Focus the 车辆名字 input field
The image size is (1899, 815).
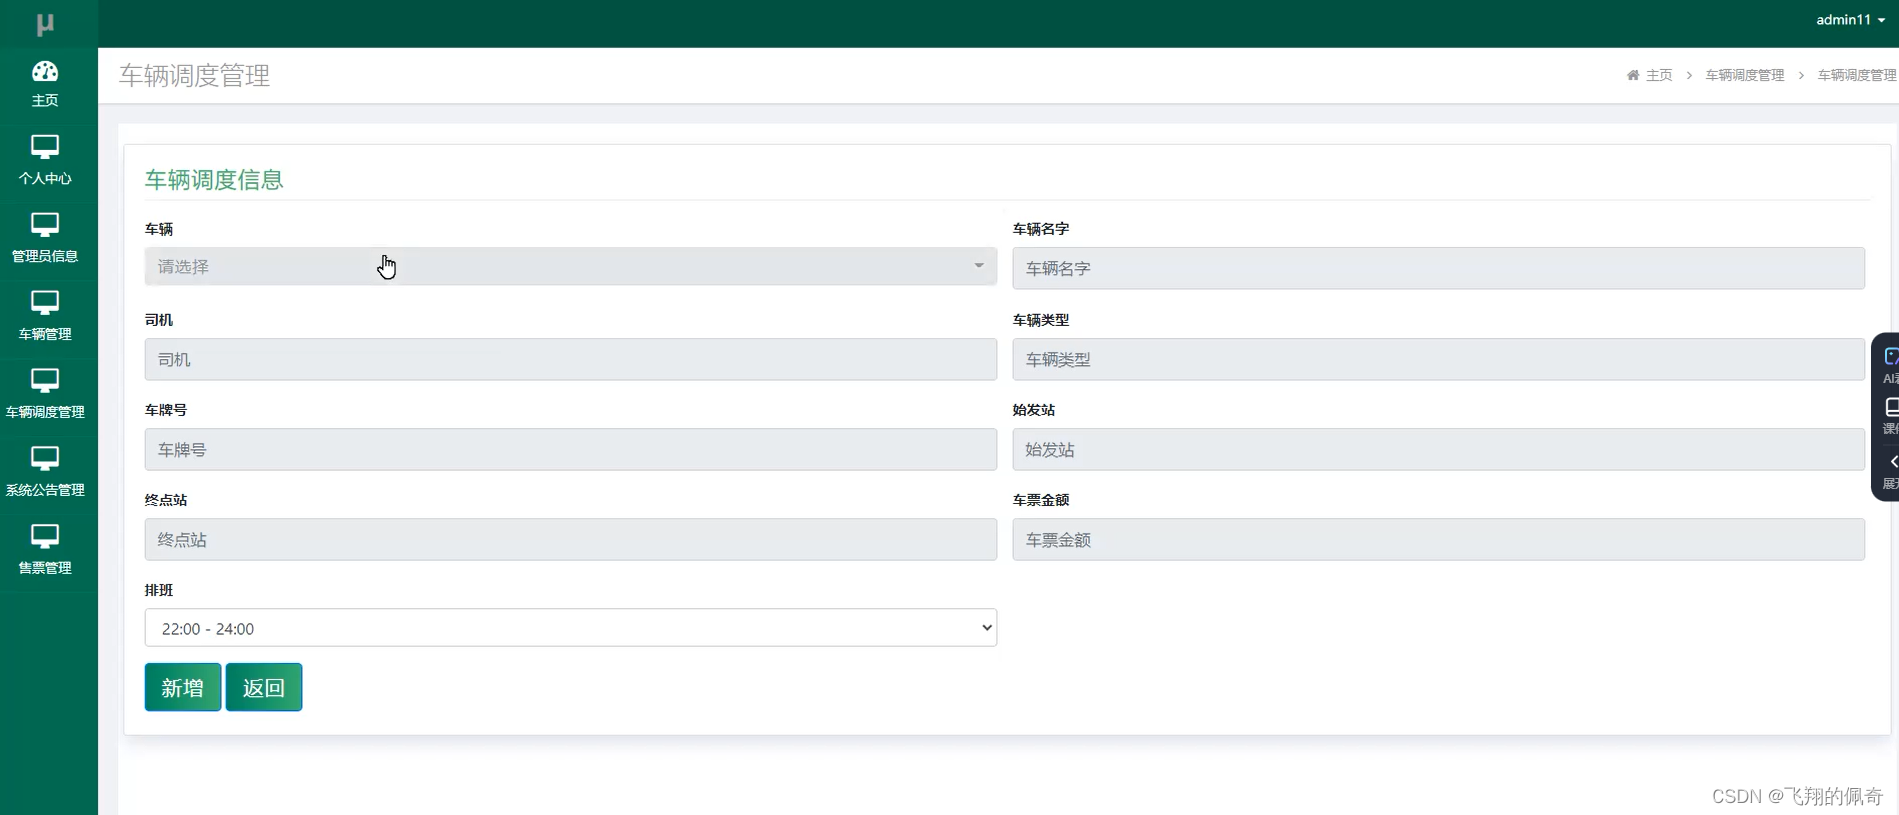click(1438, 268)
